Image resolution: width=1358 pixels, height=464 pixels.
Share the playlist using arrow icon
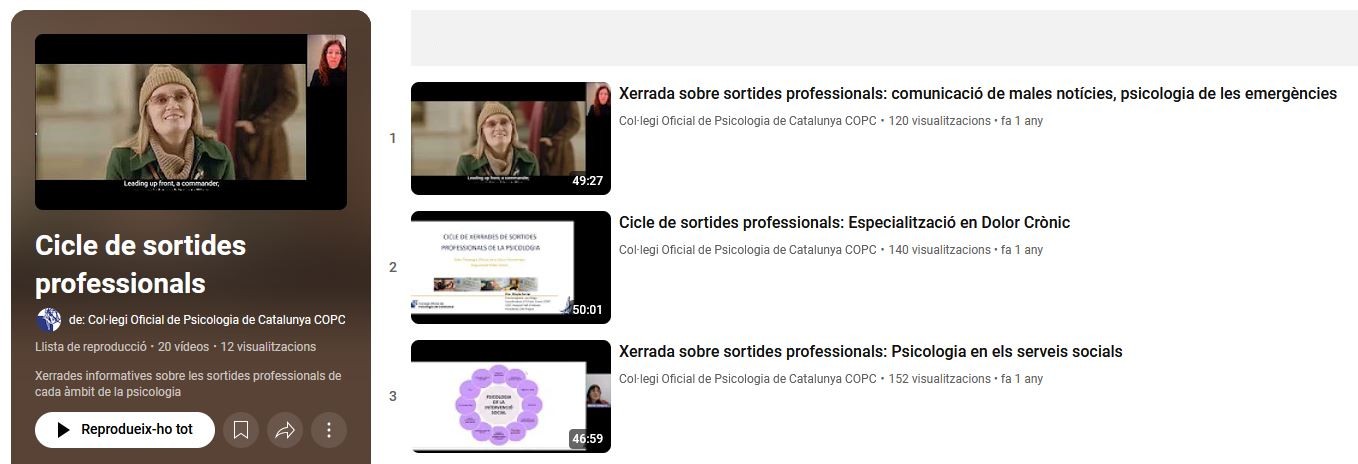pyautogui.click(x=285, y=430)
